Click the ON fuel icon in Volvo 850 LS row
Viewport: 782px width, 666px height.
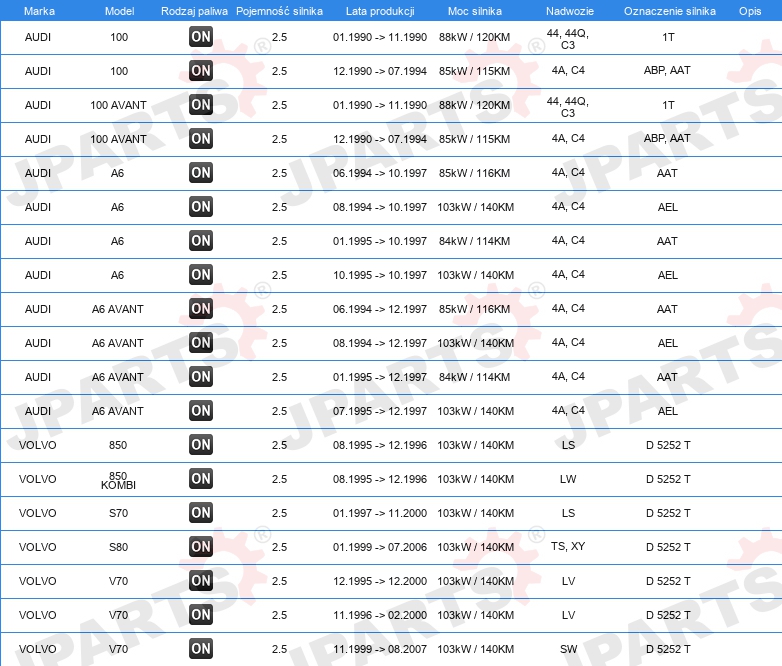[x=201, y=444]
